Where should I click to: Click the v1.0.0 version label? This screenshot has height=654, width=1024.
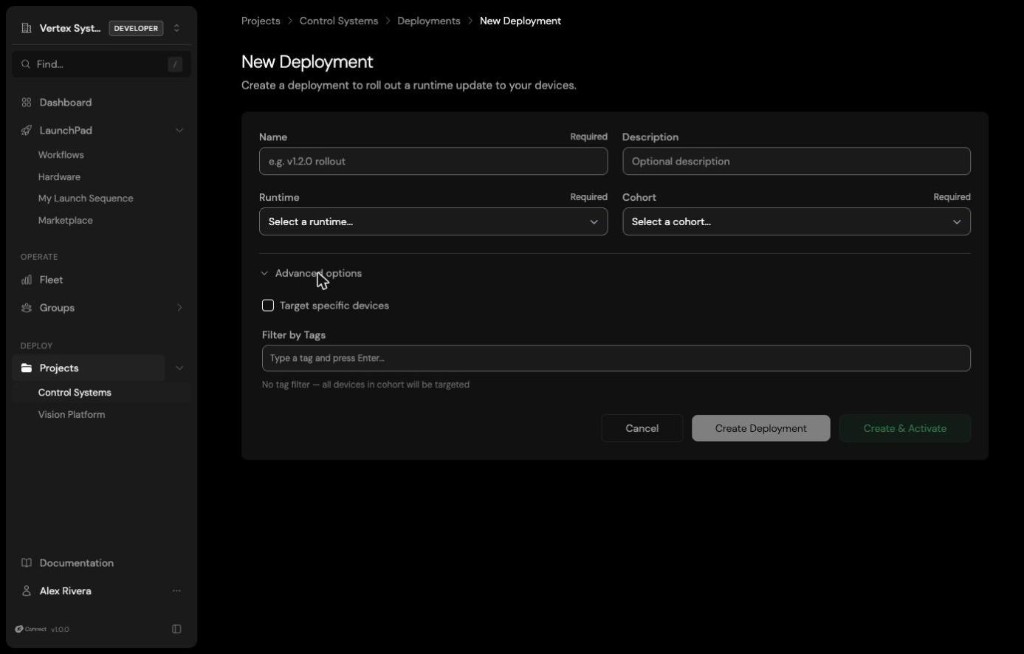[60, 630]
